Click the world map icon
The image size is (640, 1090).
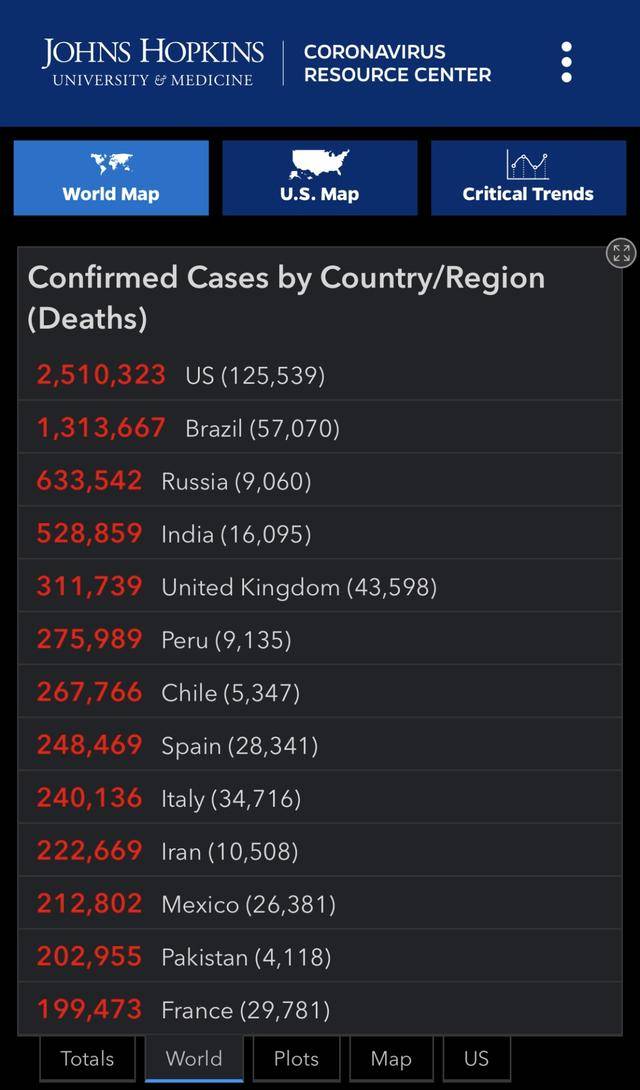tap(111, 164)
